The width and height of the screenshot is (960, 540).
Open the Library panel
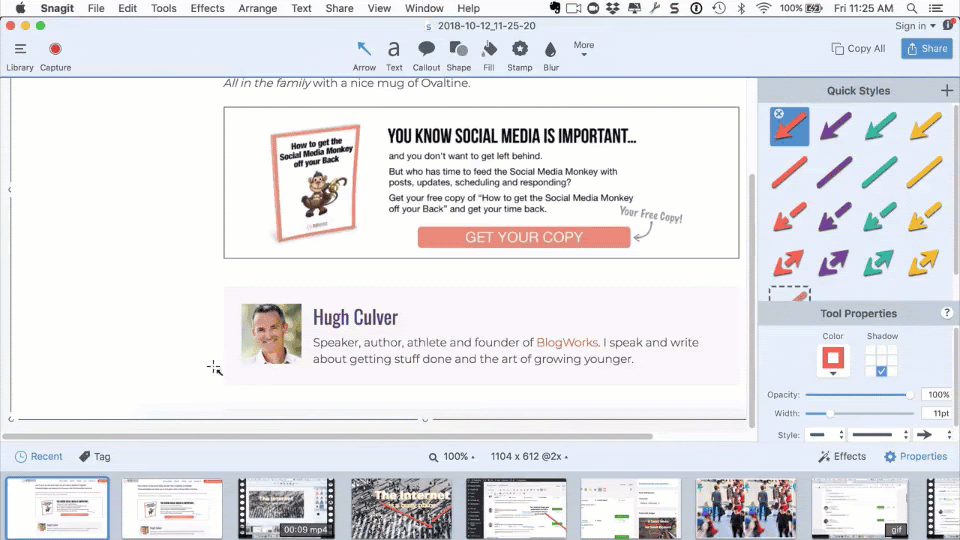(x=20, y=56)
